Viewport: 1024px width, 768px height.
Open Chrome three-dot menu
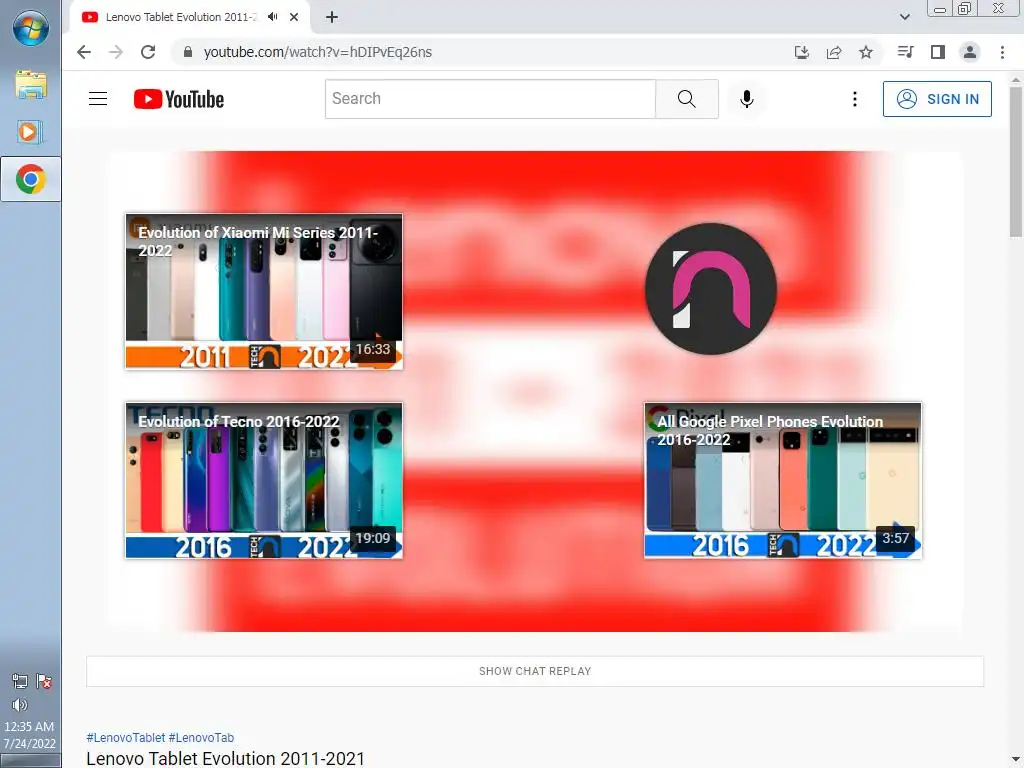pyautogui.click(x=1002, y=52)
